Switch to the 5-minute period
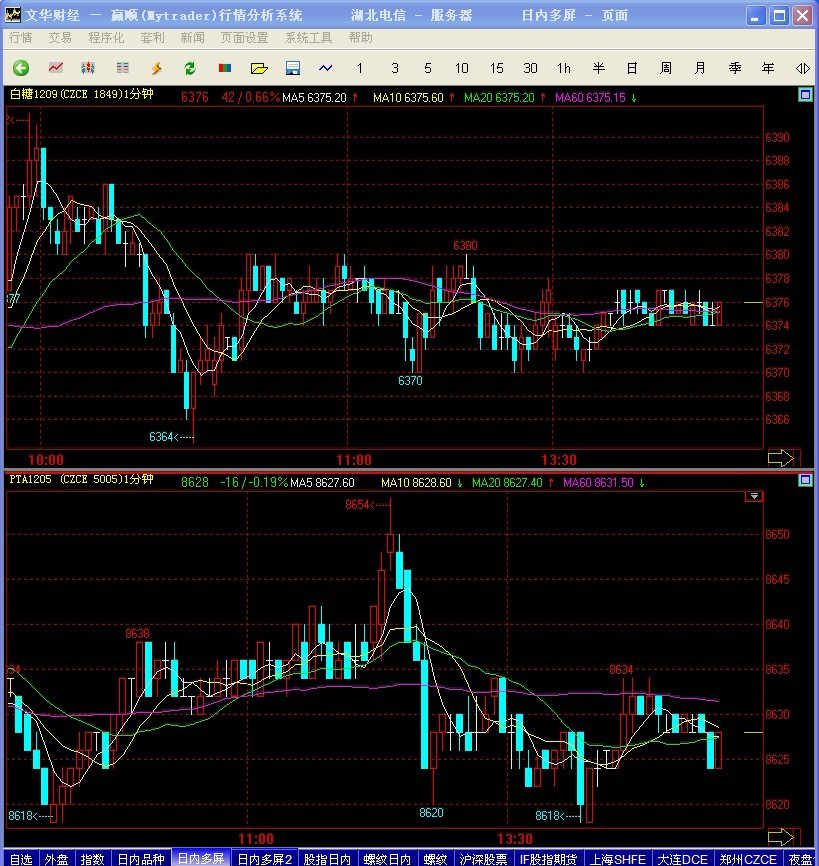The image size is (819, 866). pos(428,68)
